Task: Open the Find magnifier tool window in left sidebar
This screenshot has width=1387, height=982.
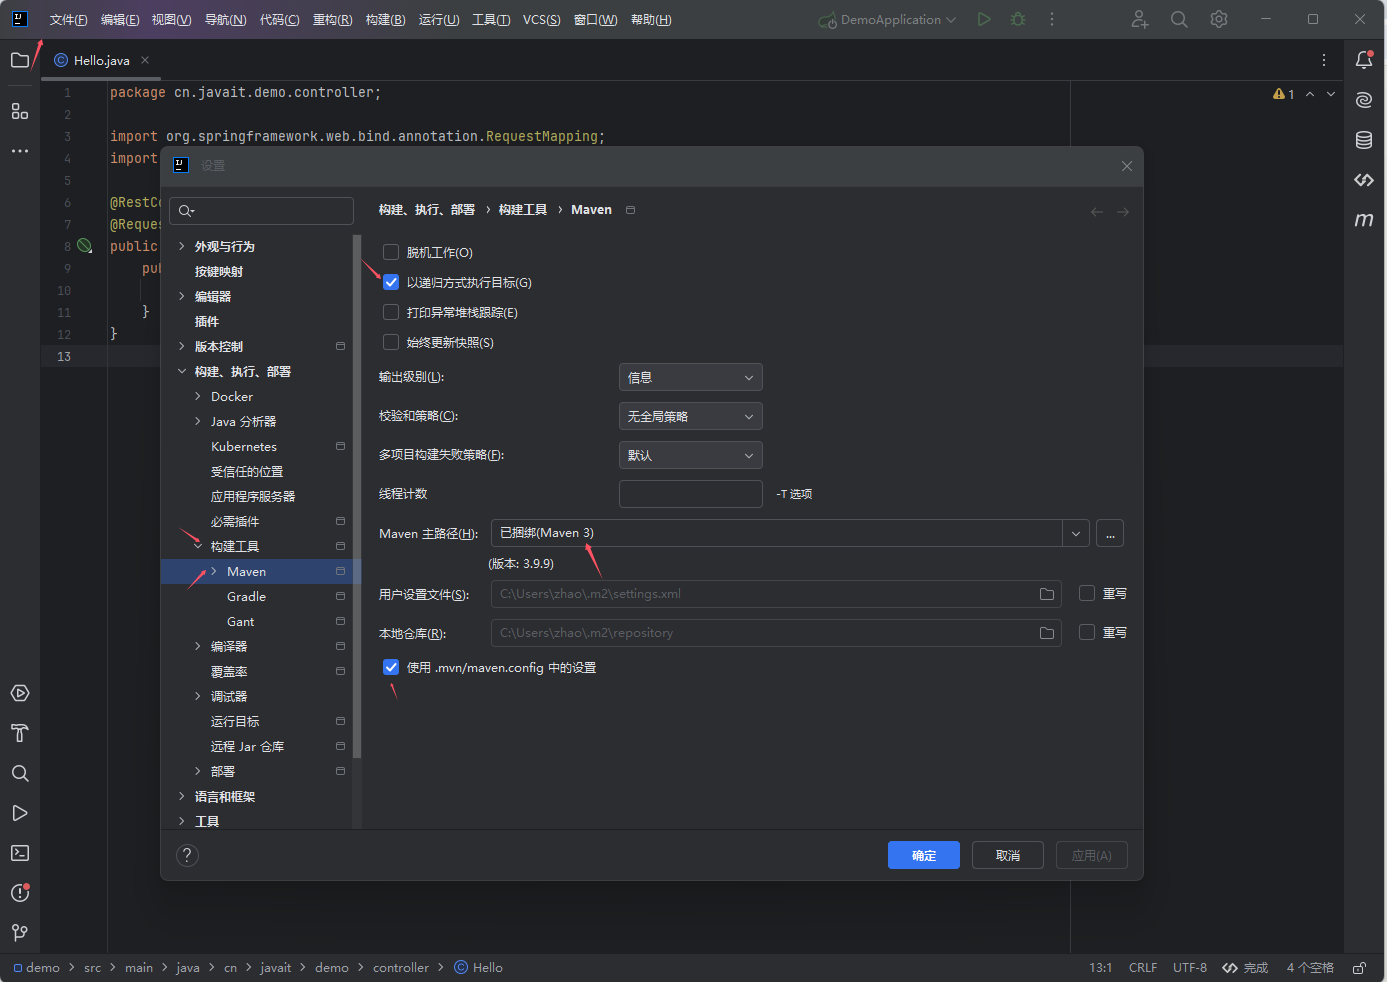Action: coord(20,773)
